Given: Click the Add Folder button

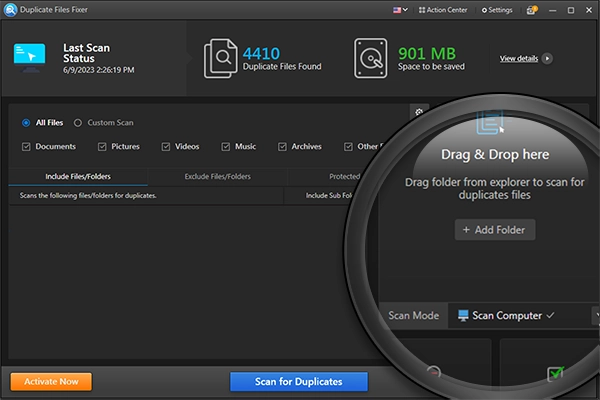Looking at the screenshot, I should [495, 230].
